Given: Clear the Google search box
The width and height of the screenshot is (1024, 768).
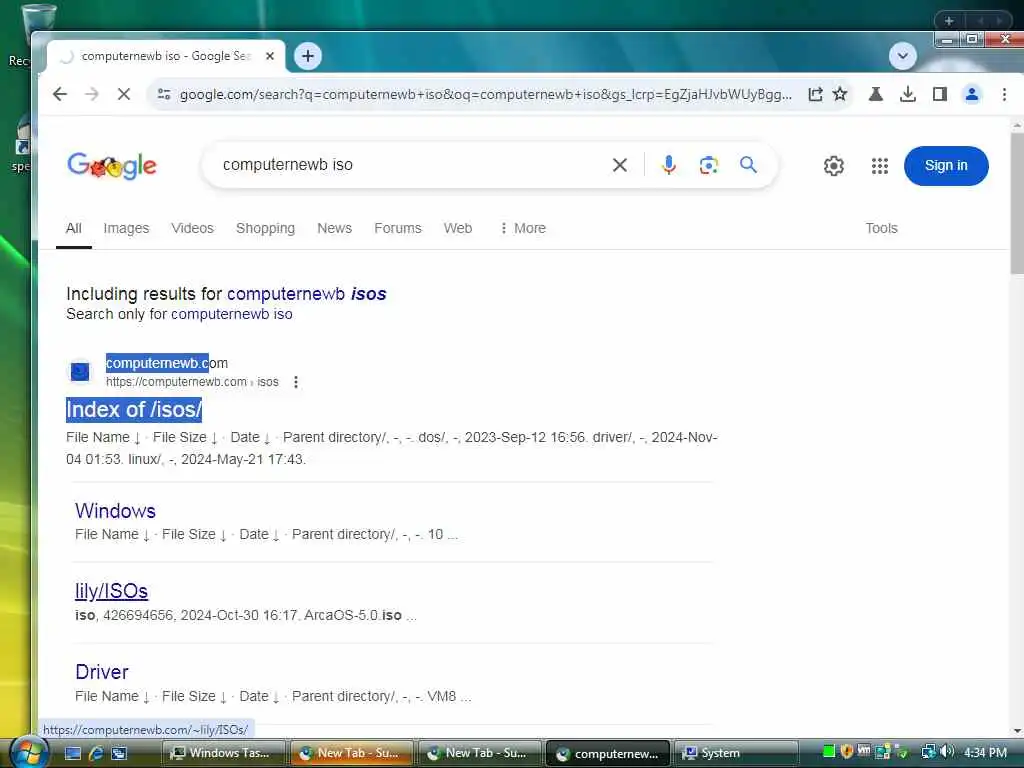Looking at the screenshot, I should (x=620, y=165).
